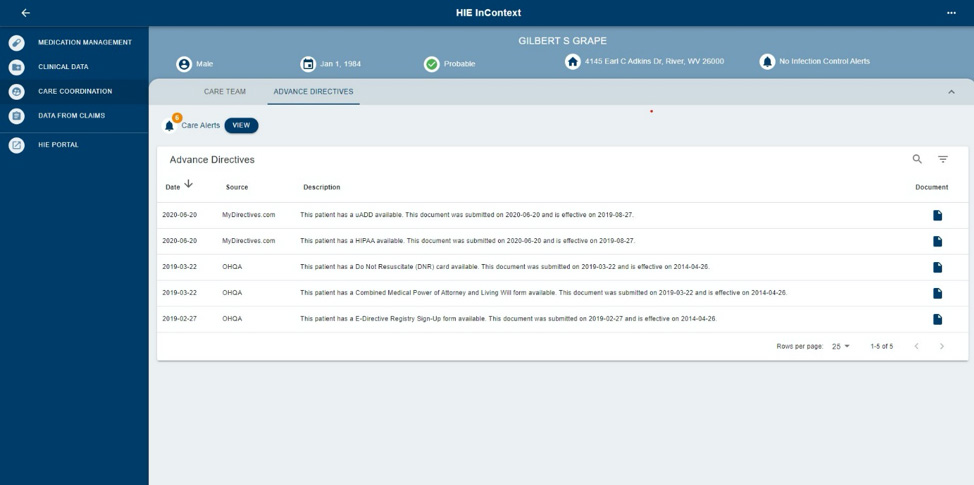The width and height of the screenshot is (974, 485).
Task: Click the address 4145 Earl C Adkins Dr
Action: [654, 61]
